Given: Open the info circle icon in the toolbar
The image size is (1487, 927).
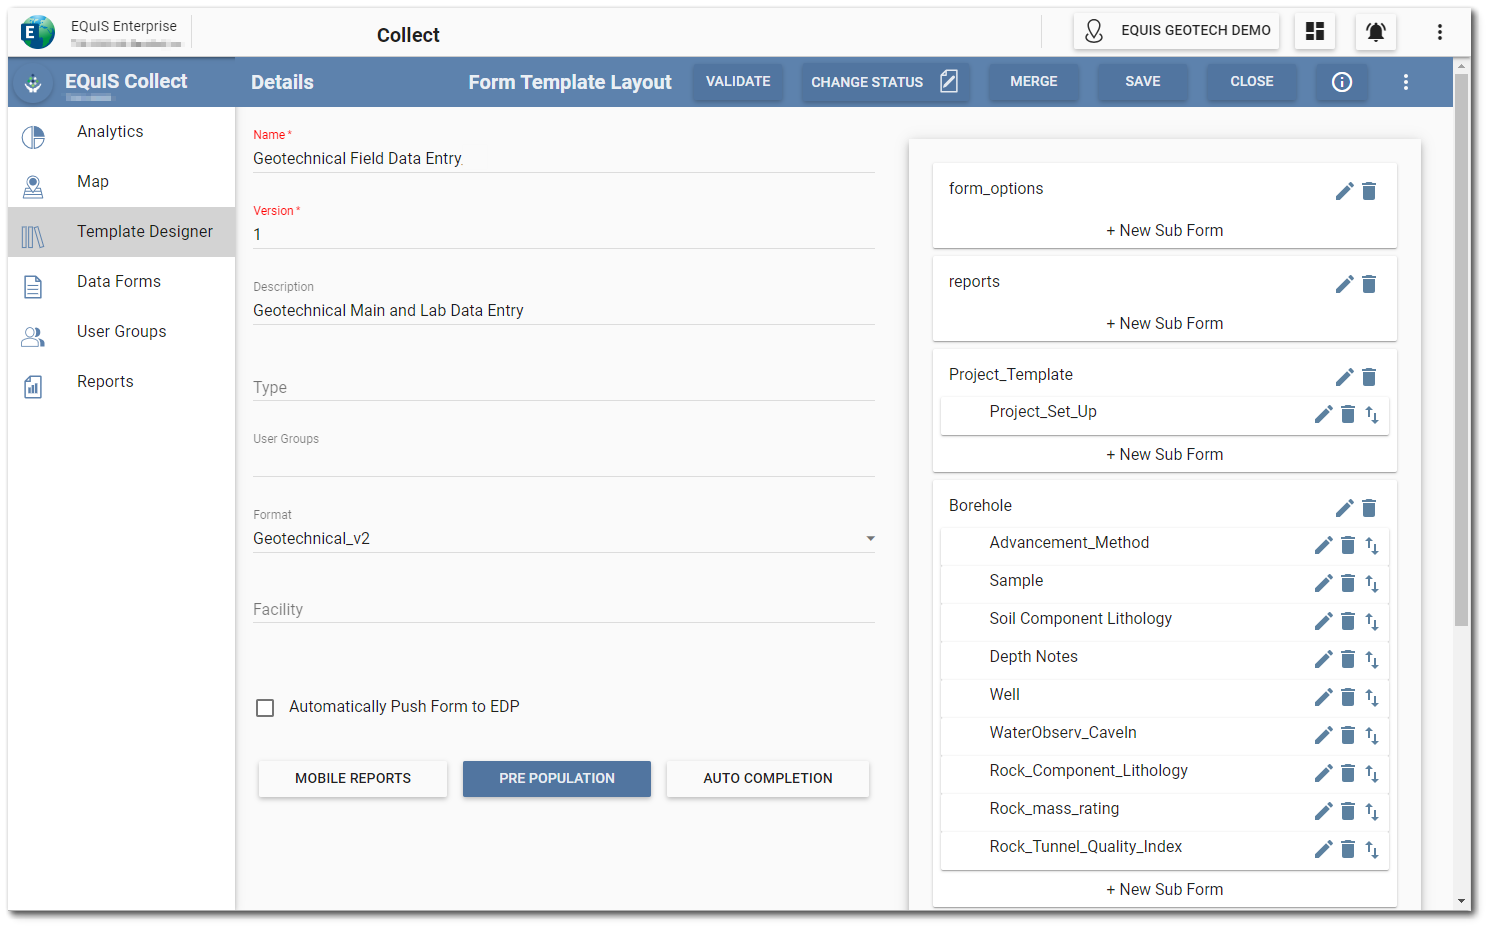Looking at the screenshot, I should (1341, 83).
